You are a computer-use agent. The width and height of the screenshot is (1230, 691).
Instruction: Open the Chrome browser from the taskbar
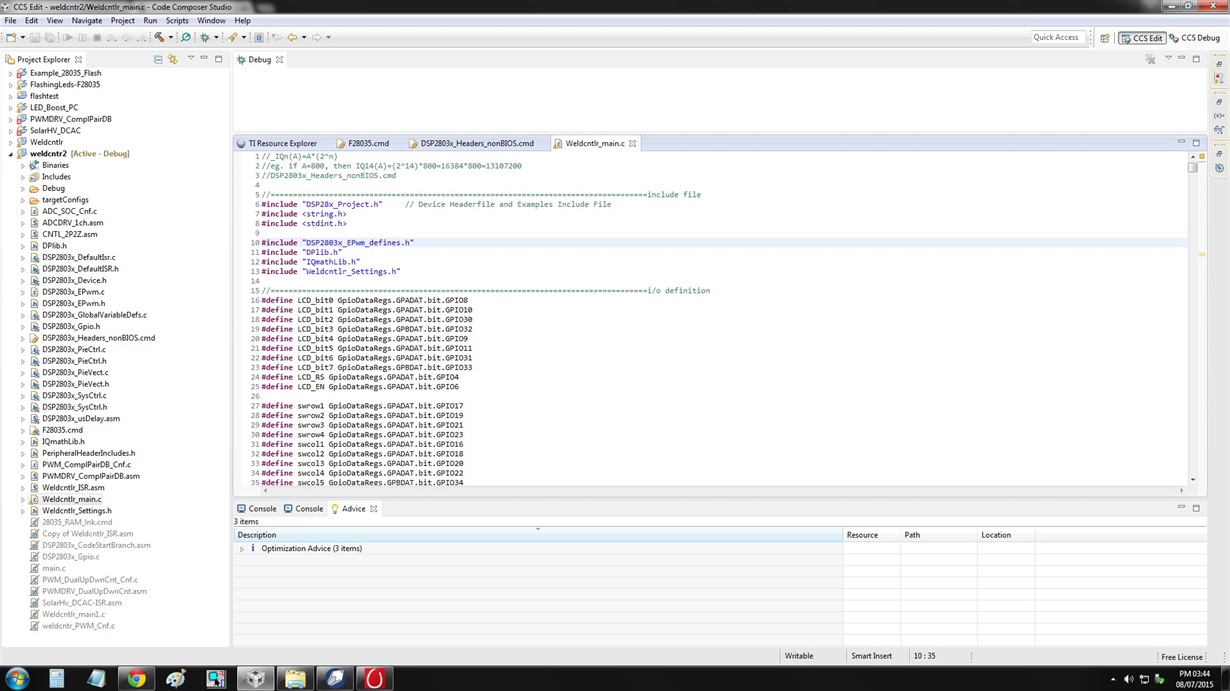click(x=135, y=679)
